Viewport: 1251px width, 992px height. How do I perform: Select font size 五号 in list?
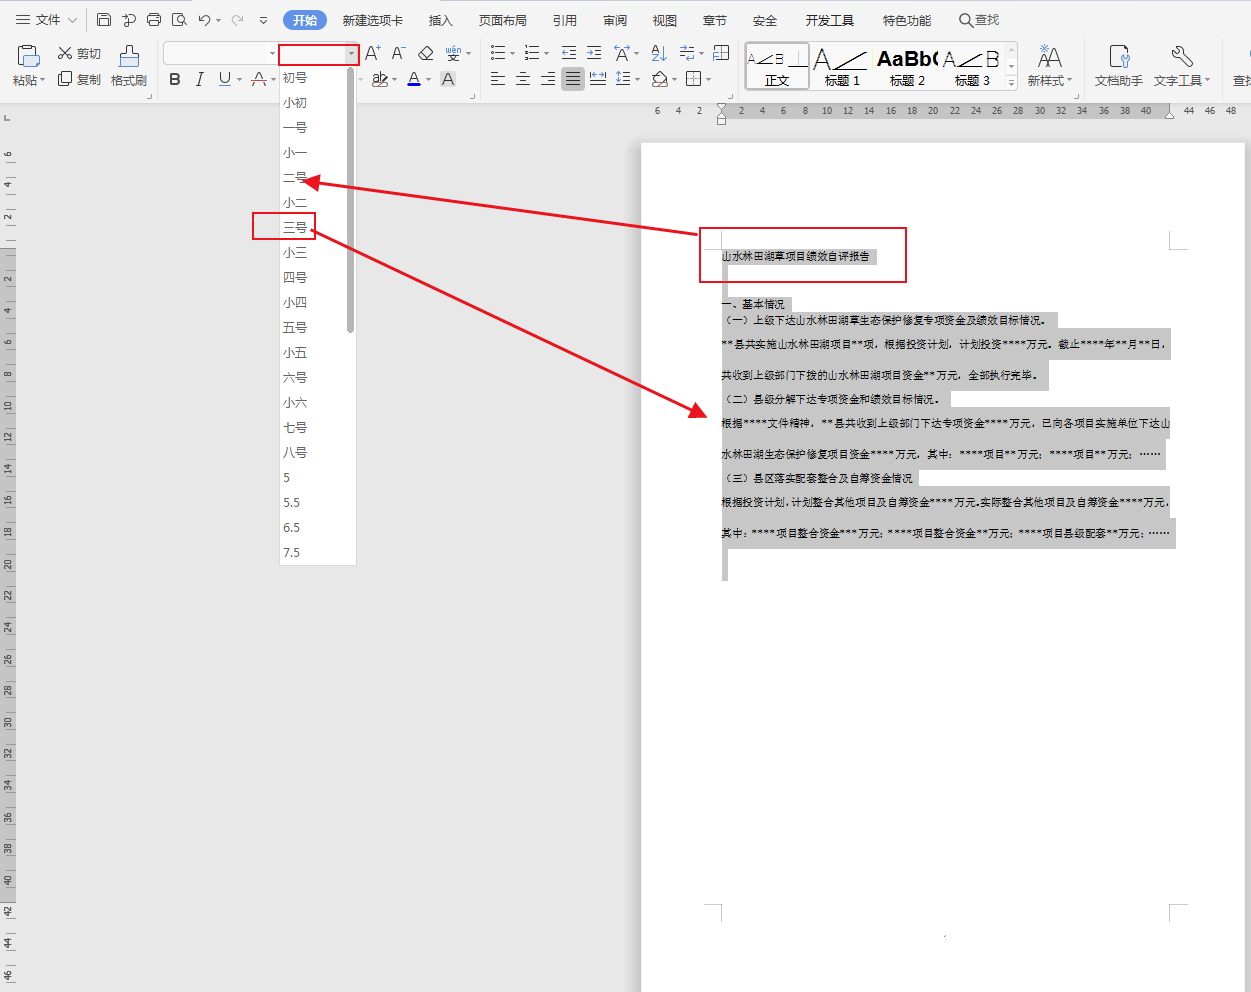pos(295,328)
